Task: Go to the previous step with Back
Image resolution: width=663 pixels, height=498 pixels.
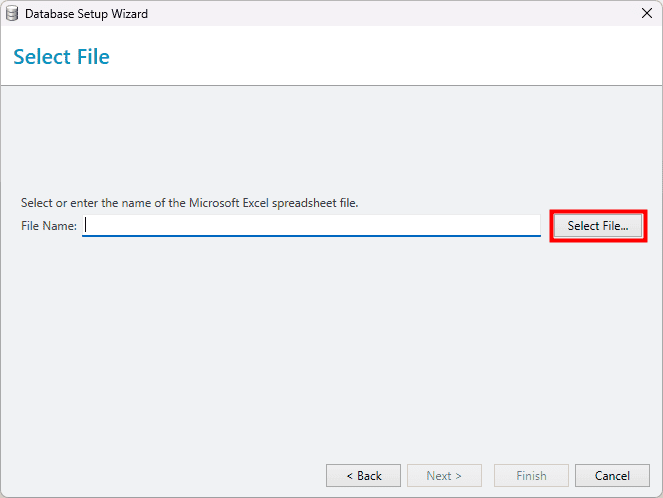Action: 363,476
